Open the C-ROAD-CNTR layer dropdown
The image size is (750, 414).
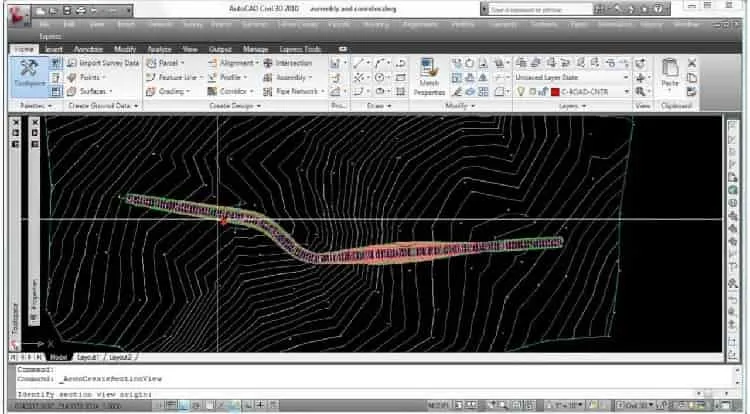tap(626, 91)
